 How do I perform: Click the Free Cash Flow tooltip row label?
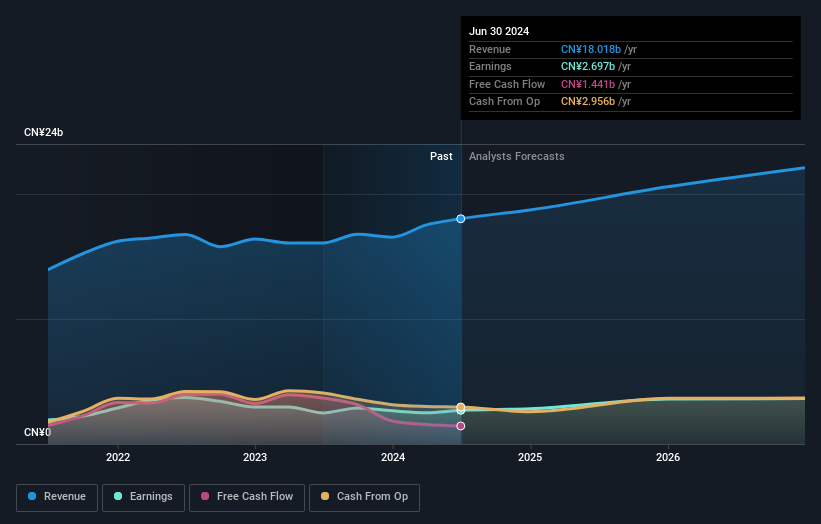(507, 84)
